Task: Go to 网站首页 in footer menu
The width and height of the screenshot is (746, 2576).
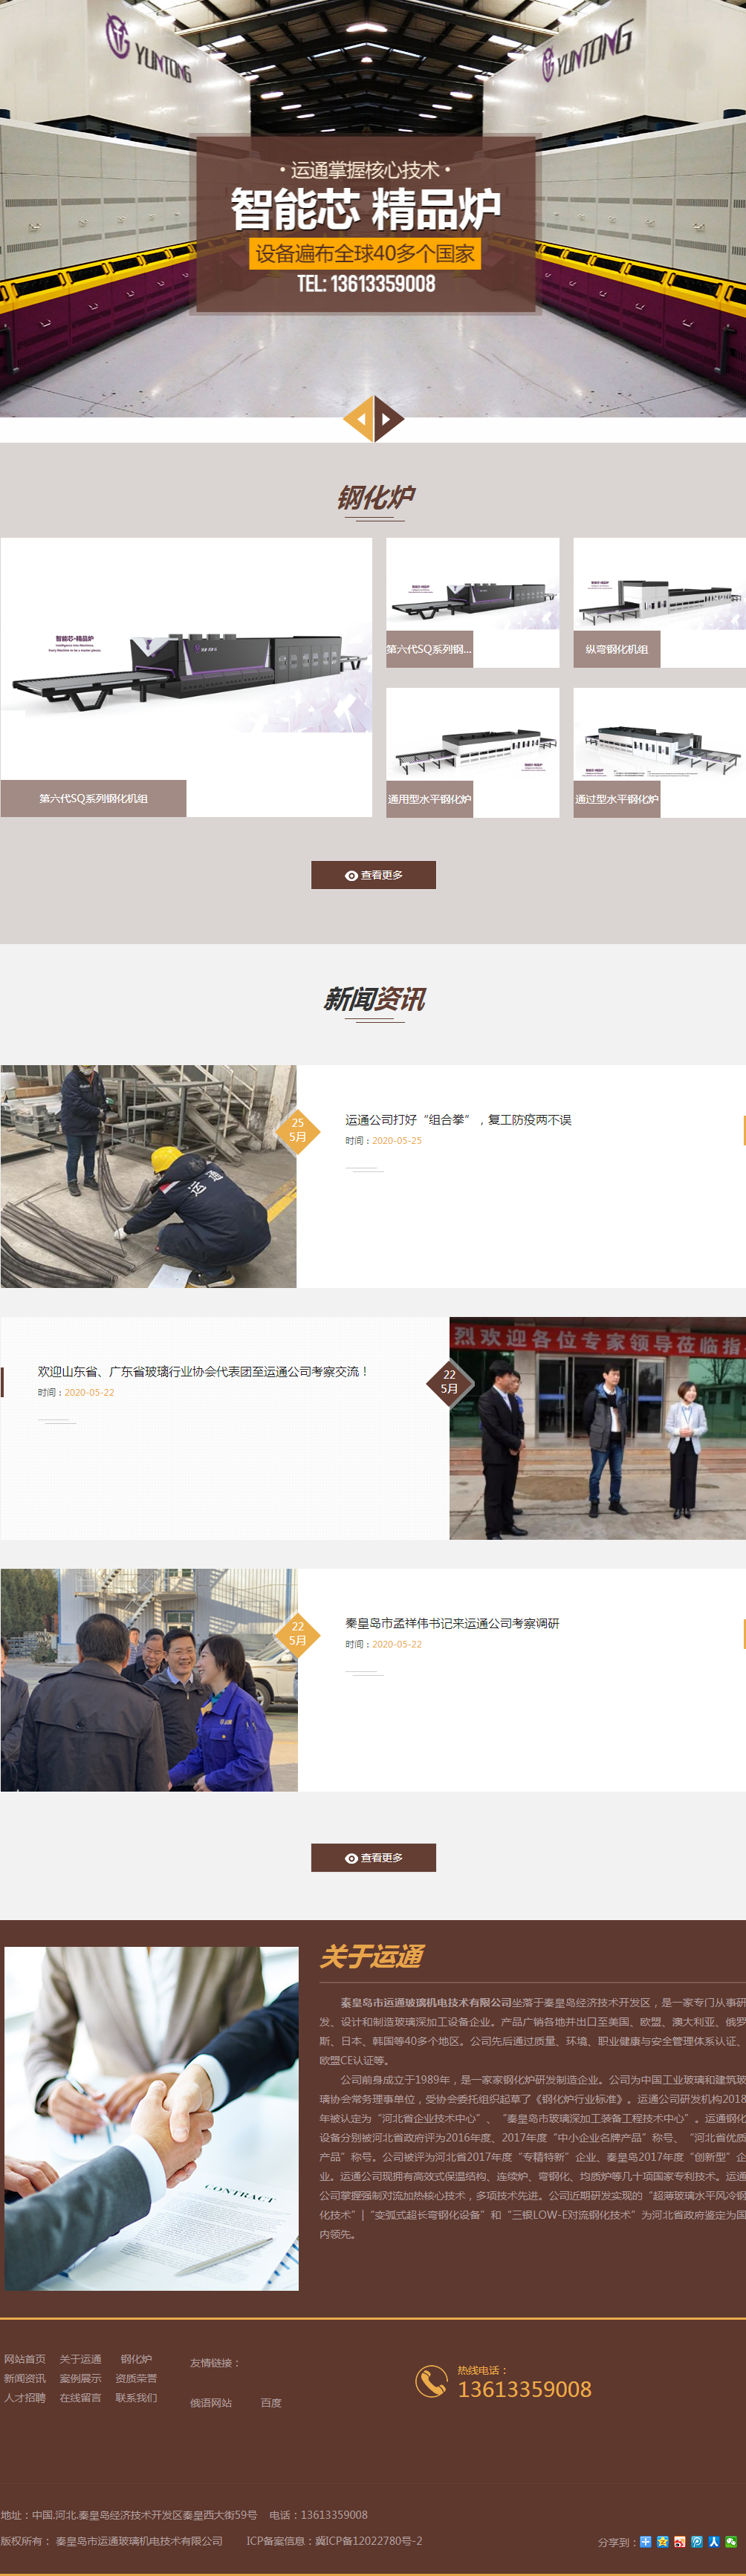Action: (x=24, y=2359)
